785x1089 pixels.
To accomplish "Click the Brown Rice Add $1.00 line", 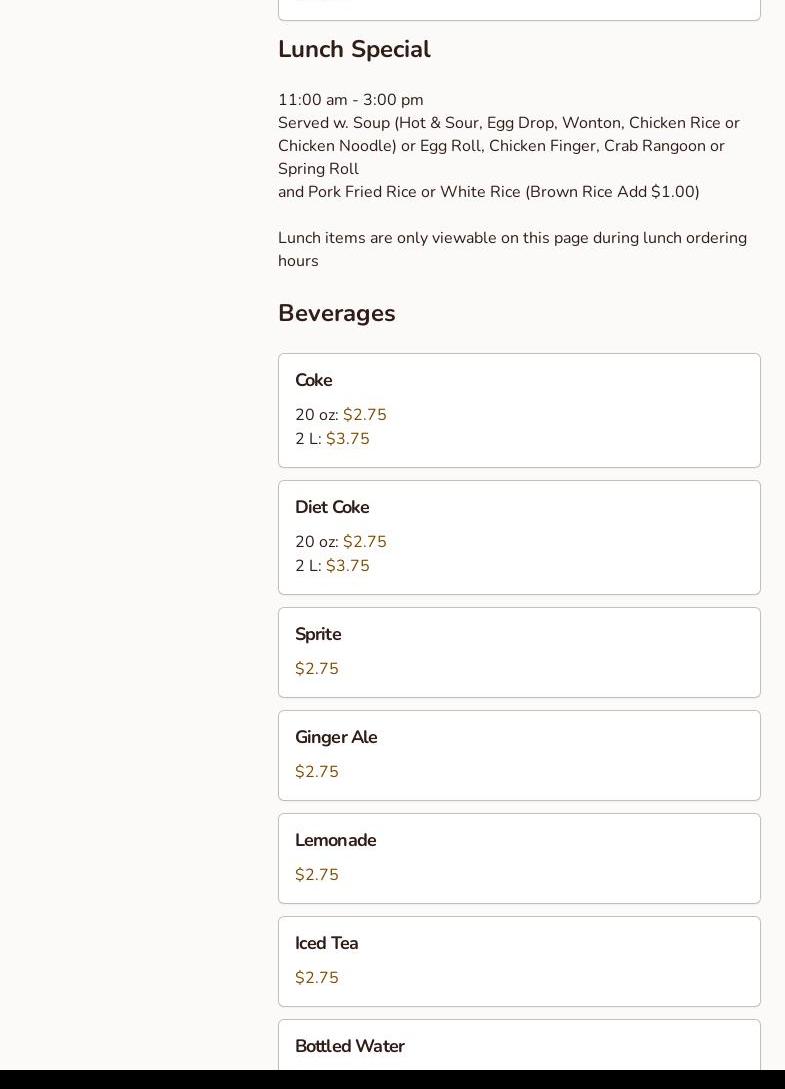I will (489, 192).
